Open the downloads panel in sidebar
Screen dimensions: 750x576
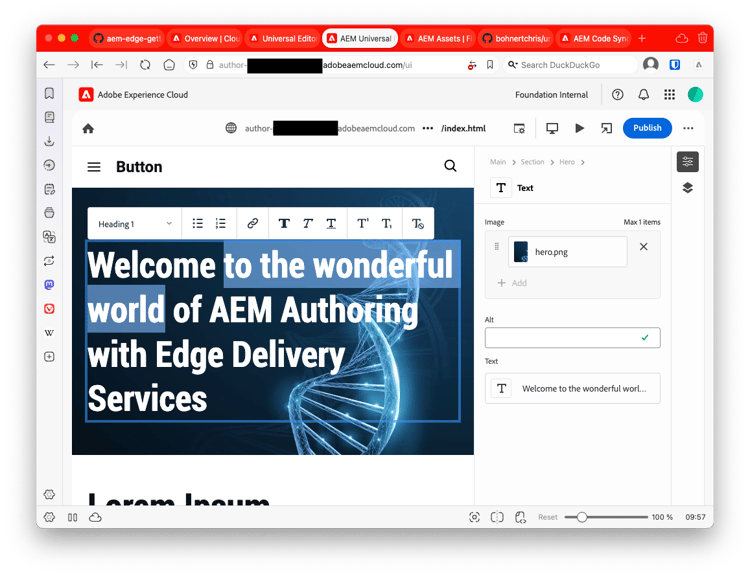click(x=49, y=141)
